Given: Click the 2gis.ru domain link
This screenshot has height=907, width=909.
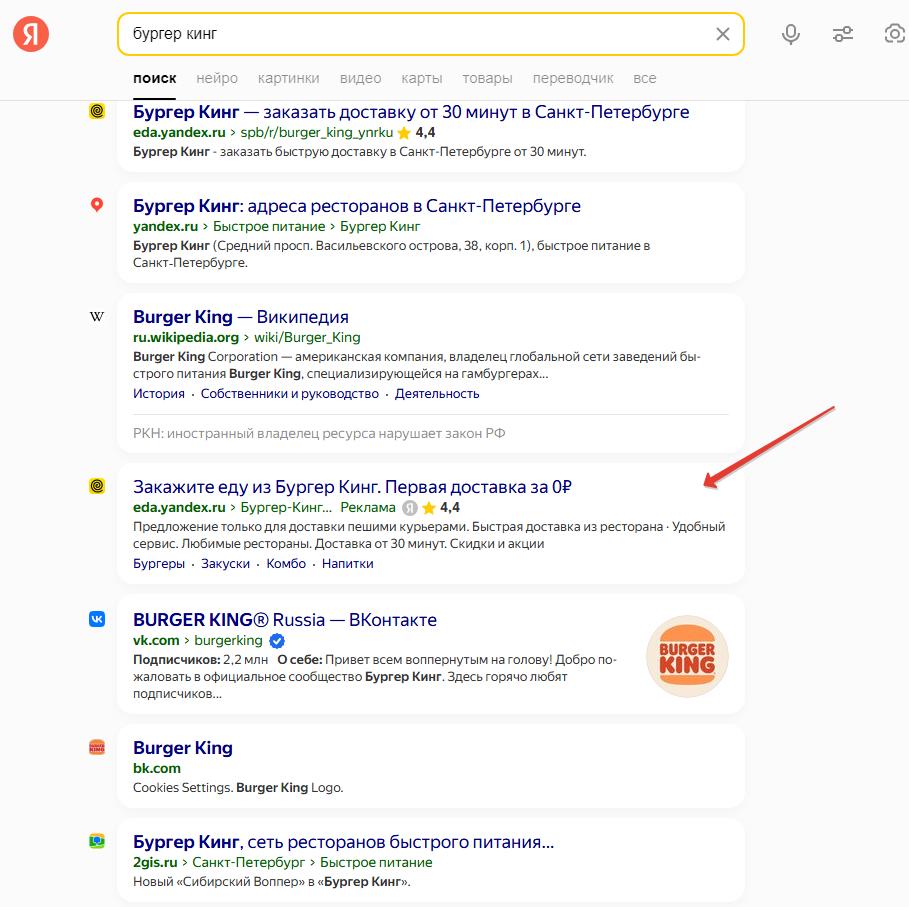Looking at the screenshot, I should (155, 862).
